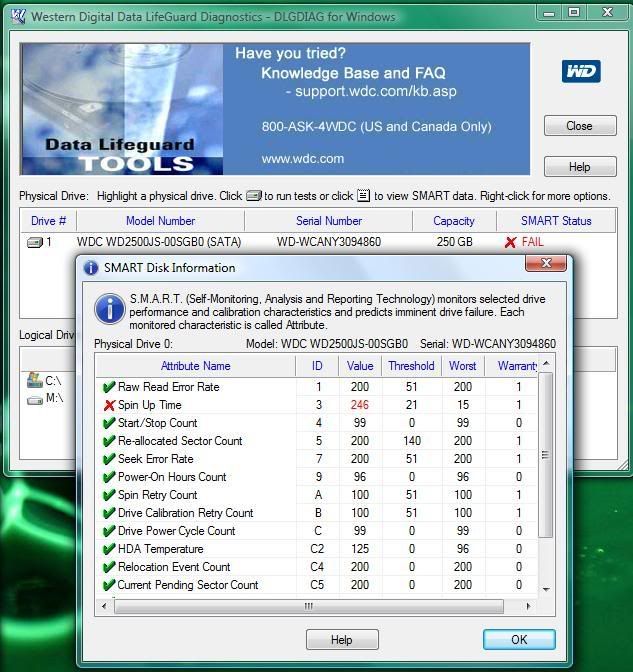Click the green check beside Current Pending Sector Count
Screen dimensions: 633x672
[x=109, y=585]
